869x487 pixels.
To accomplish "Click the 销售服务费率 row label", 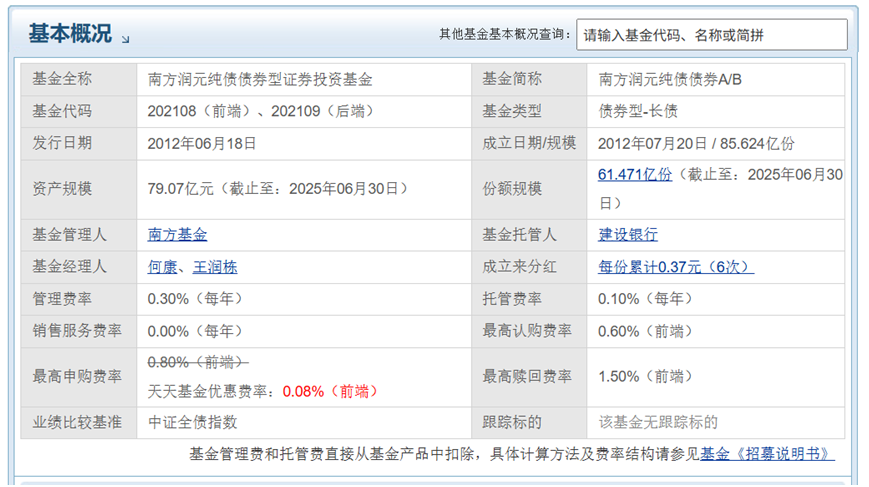I will coord(77,331).
